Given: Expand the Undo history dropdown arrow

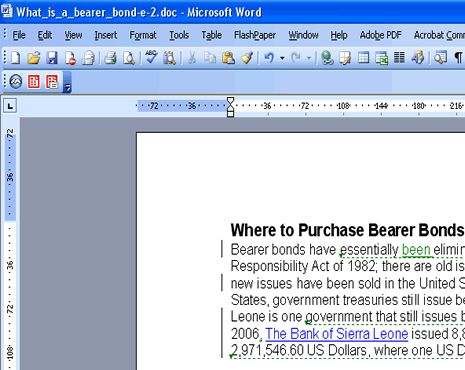Looking at the screenshot, I should point(282,58).
